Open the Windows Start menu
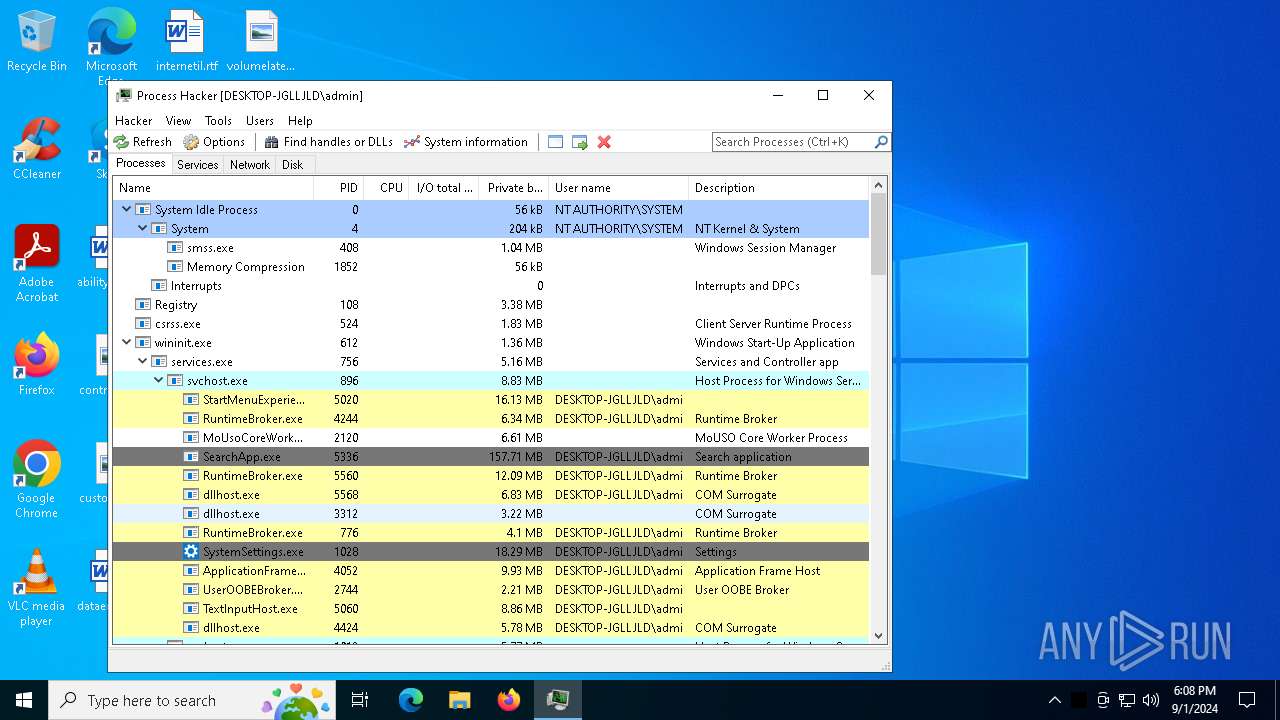The height and width of the screenshot is (720, 1280). click(24, 700)
